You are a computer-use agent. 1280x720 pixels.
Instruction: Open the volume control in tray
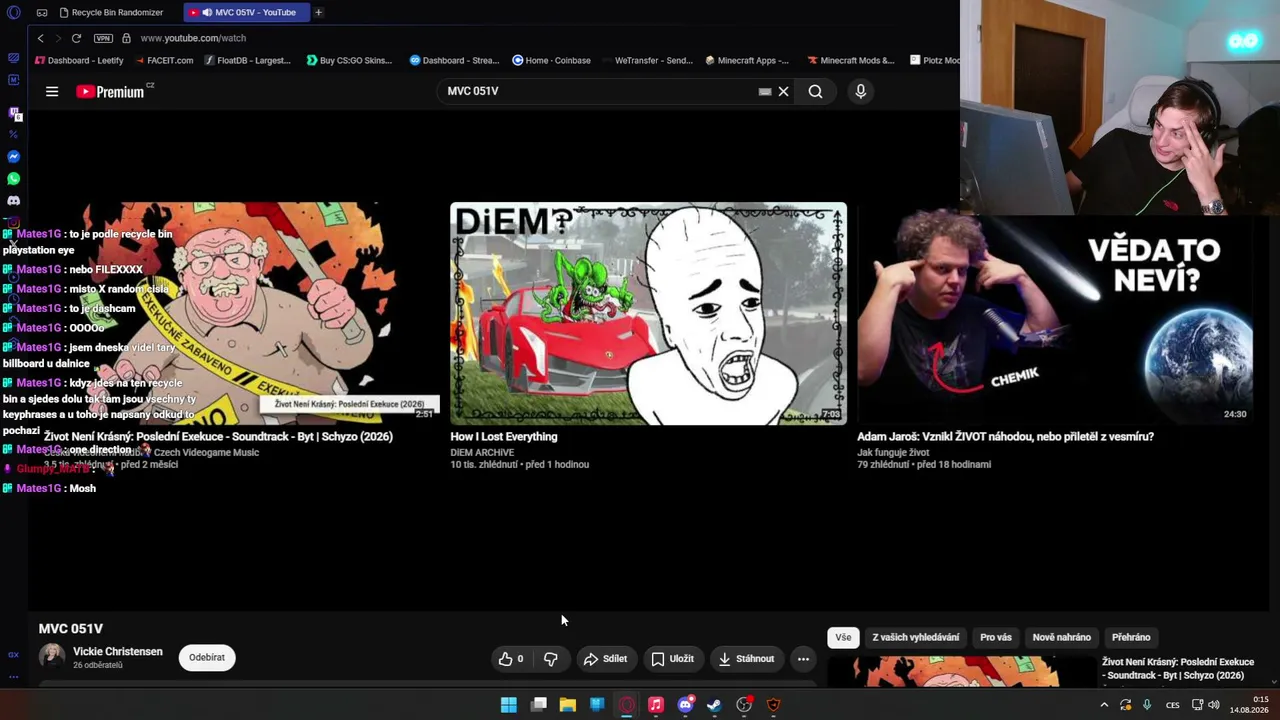pos(1213,705)
